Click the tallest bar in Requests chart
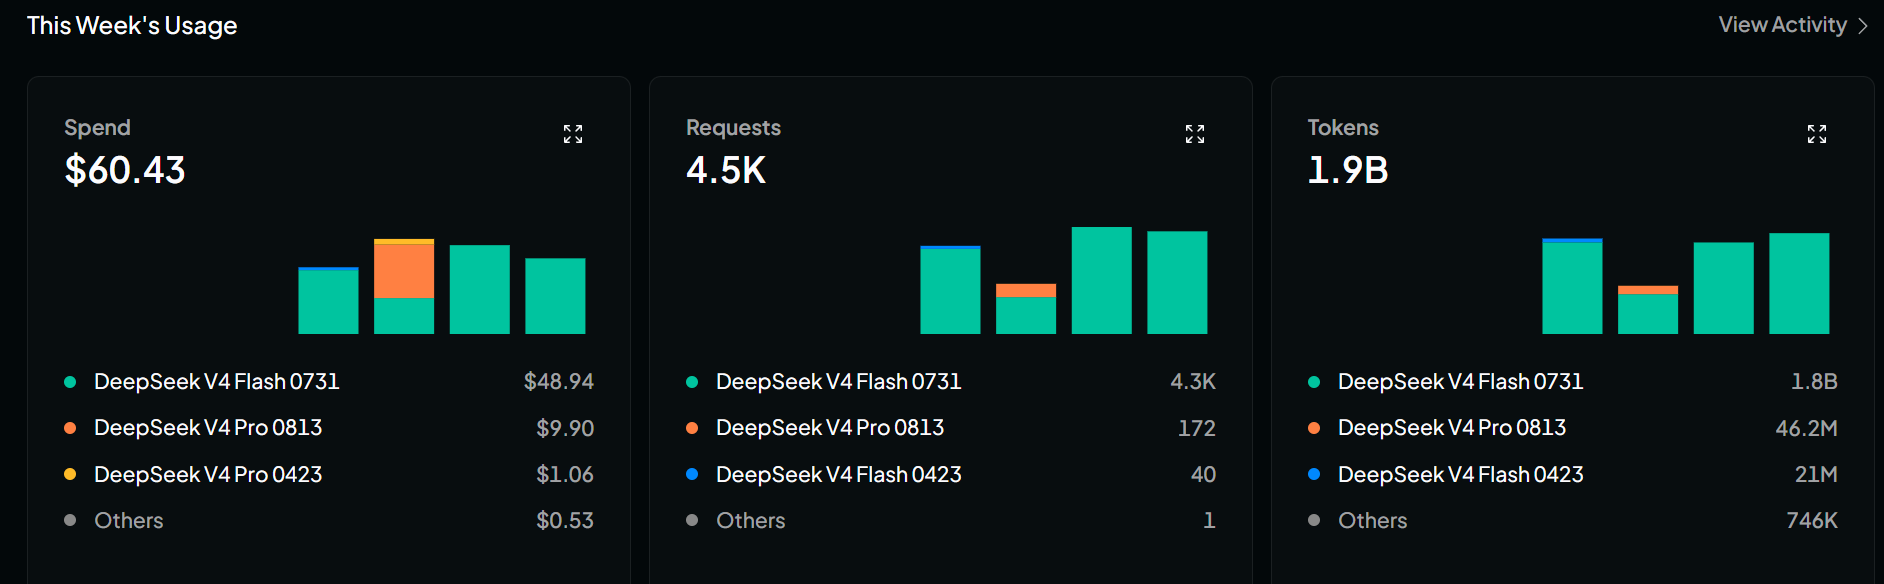Screen dimensions: 1884x584 click(x=1102, y=280)
